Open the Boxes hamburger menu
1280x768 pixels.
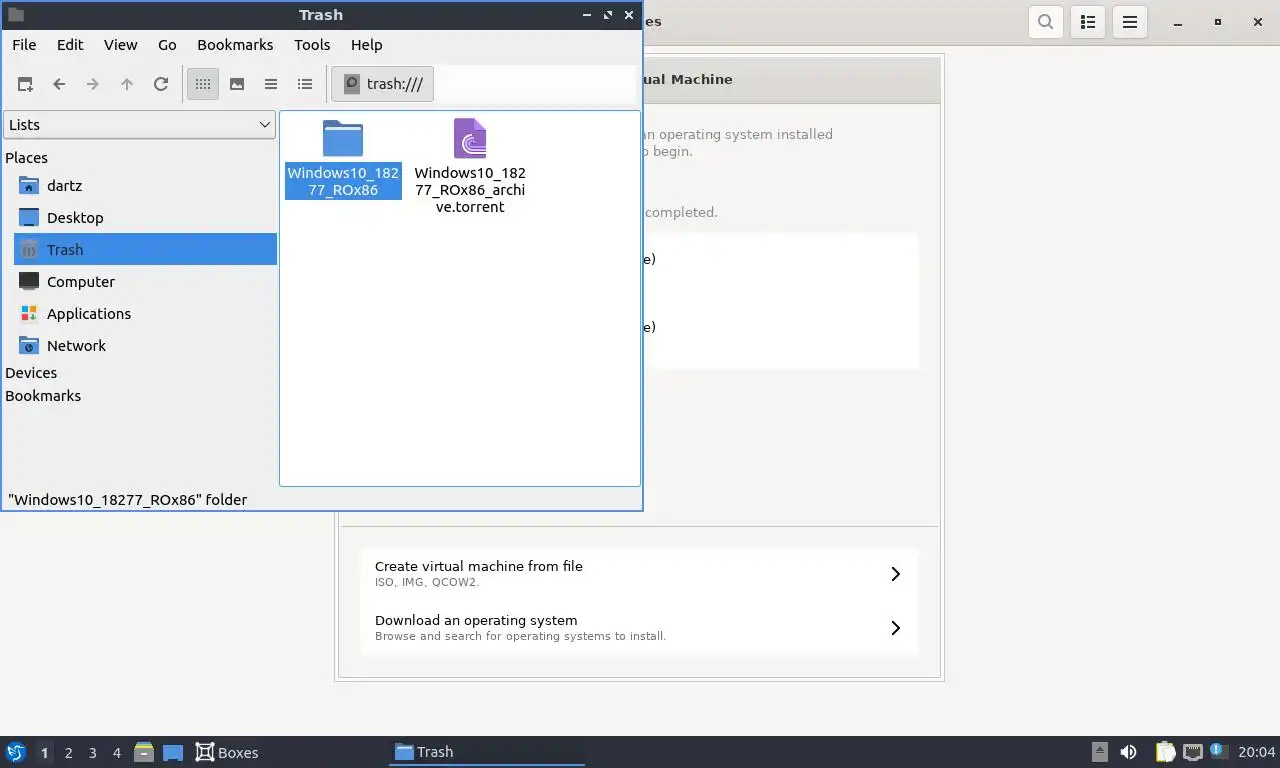(1130, 22)
